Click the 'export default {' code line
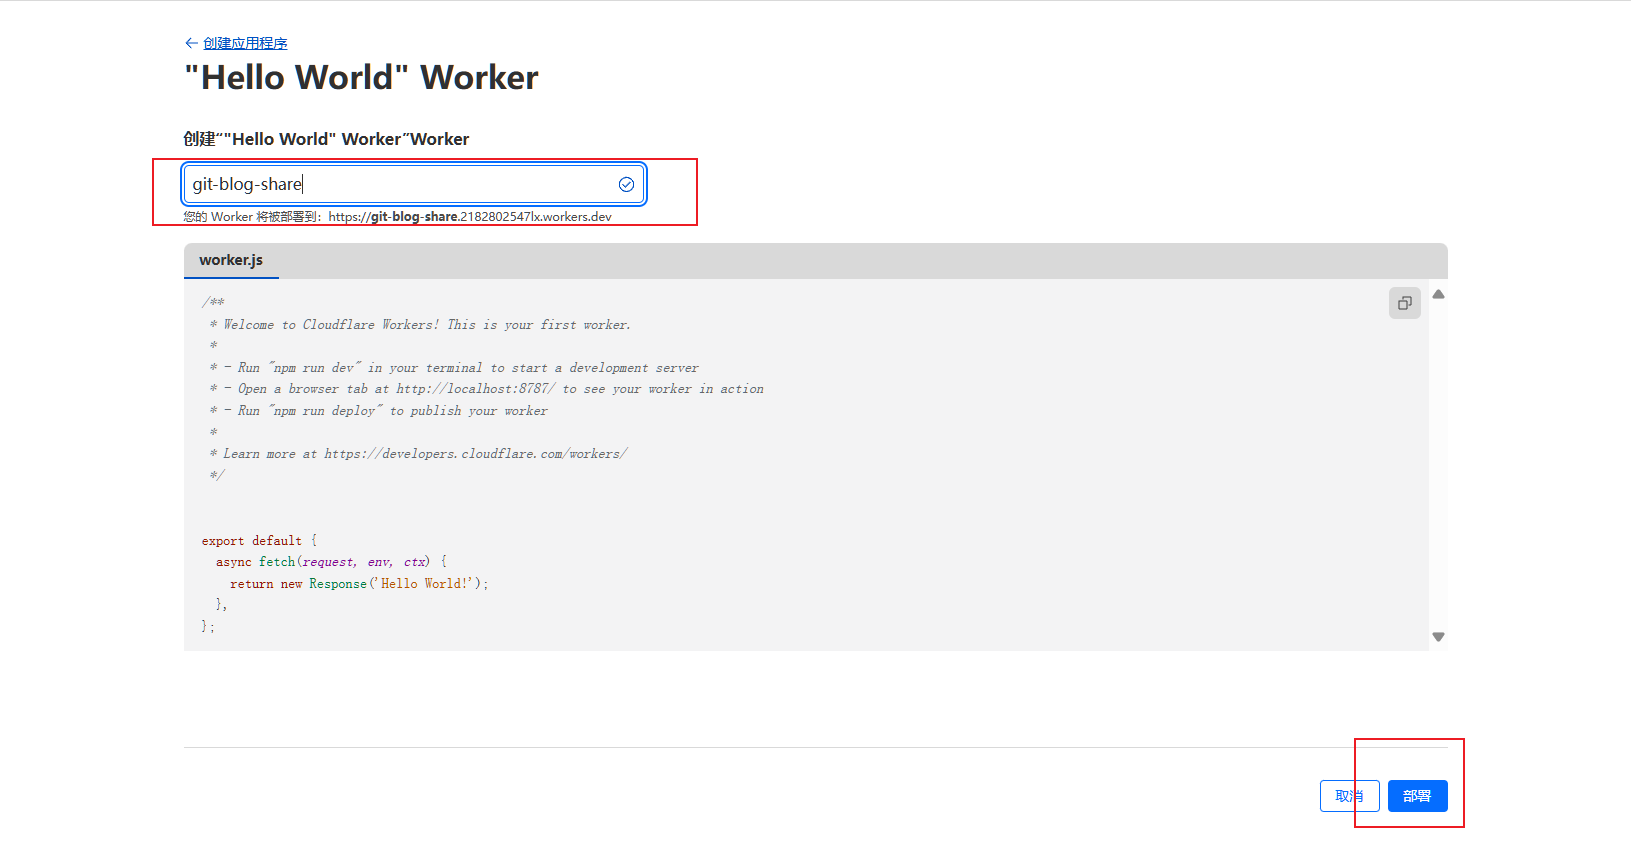Screen dimensions: 1631x844 [x=259, y=541]
